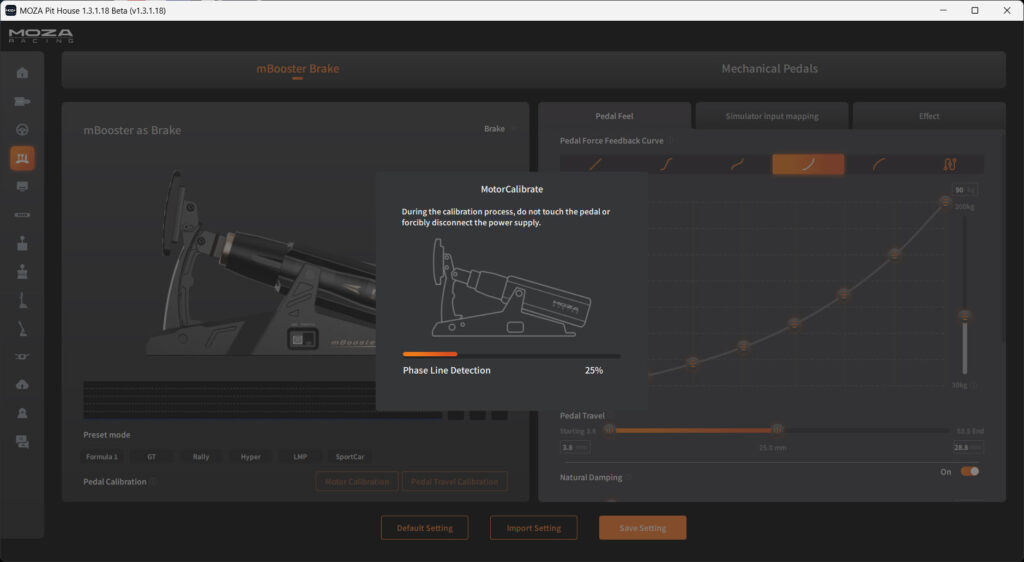This screenshot has height=562, width=1024.
Task: Open the Brake pedal role dropdown
Action: [500, 129]
